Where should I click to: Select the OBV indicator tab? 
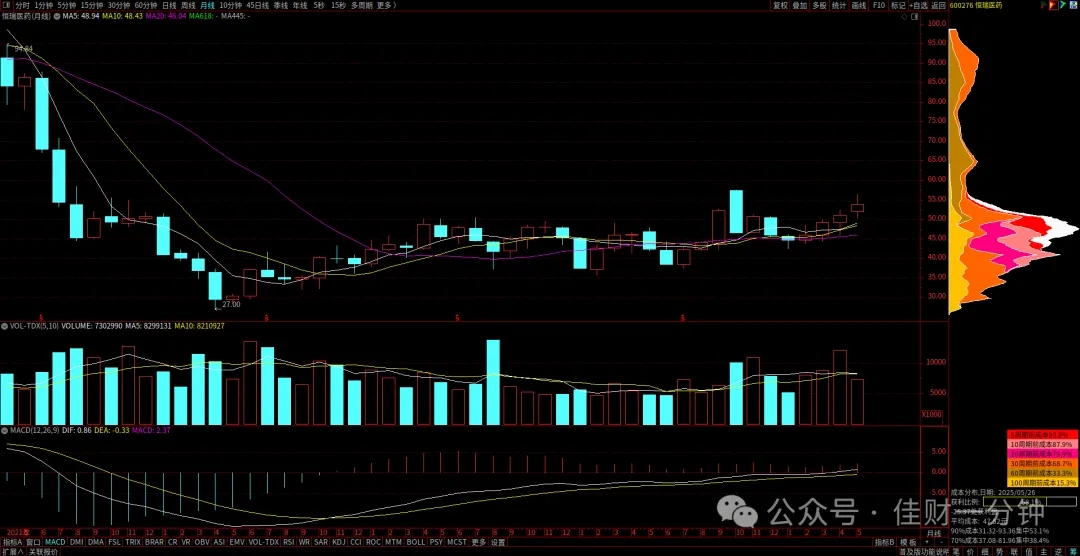[x=202, y=542]
